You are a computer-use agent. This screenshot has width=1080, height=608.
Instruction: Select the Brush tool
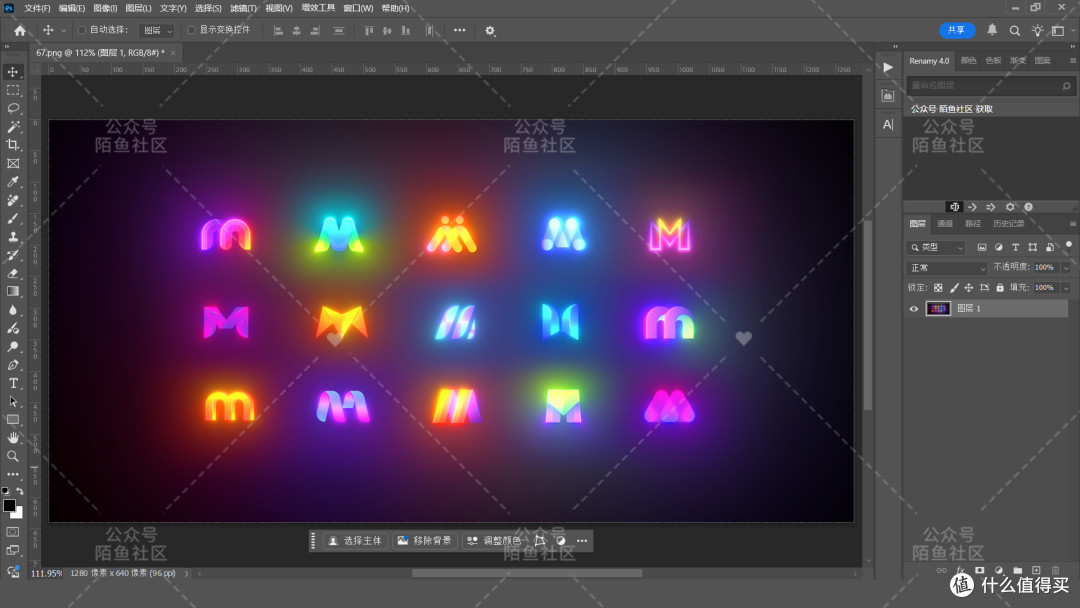(13, 218)
